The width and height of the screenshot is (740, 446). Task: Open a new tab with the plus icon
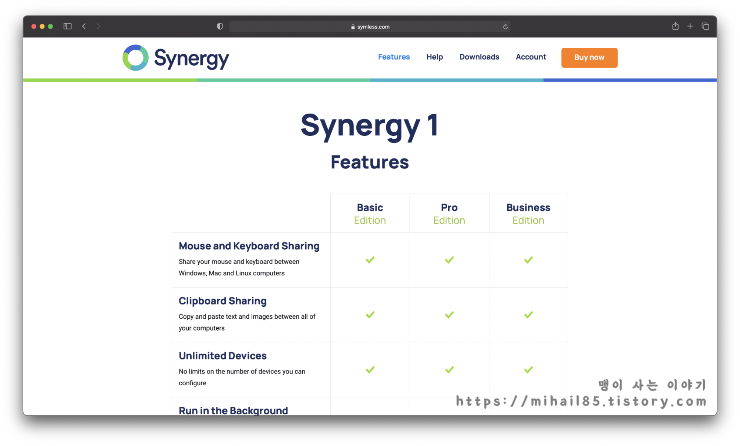[690, 26]
